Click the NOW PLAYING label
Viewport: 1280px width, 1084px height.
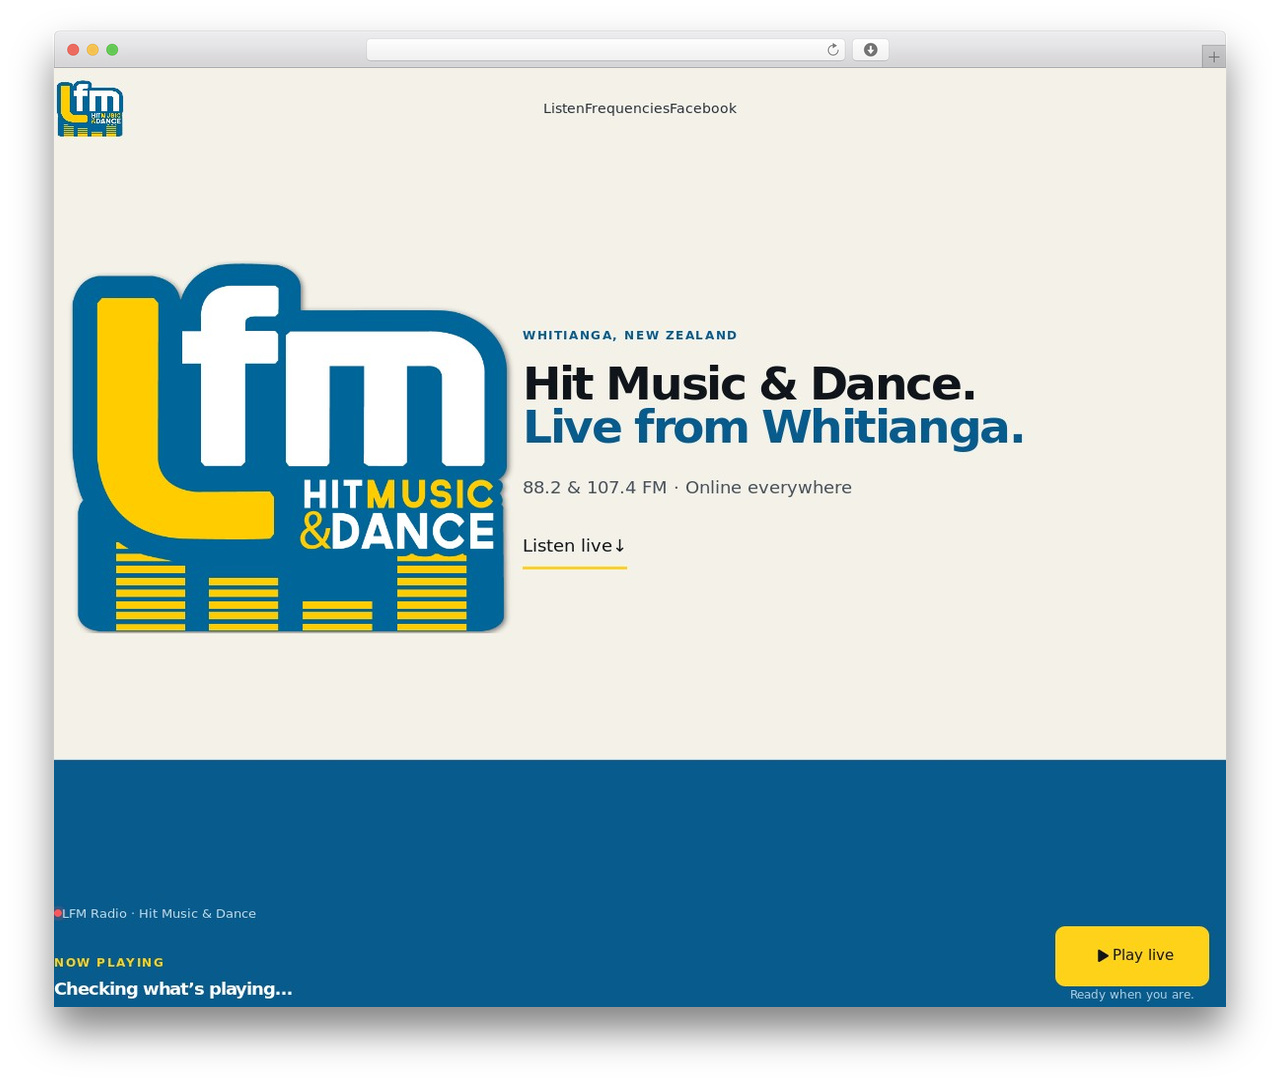click(x=109, y=963)
